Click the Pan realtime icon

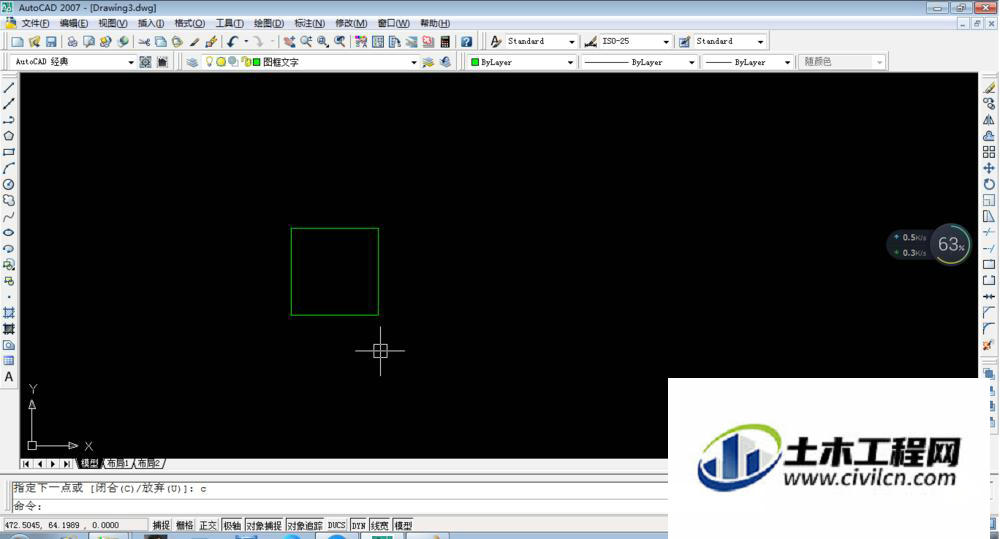click(x=290, y=41)
